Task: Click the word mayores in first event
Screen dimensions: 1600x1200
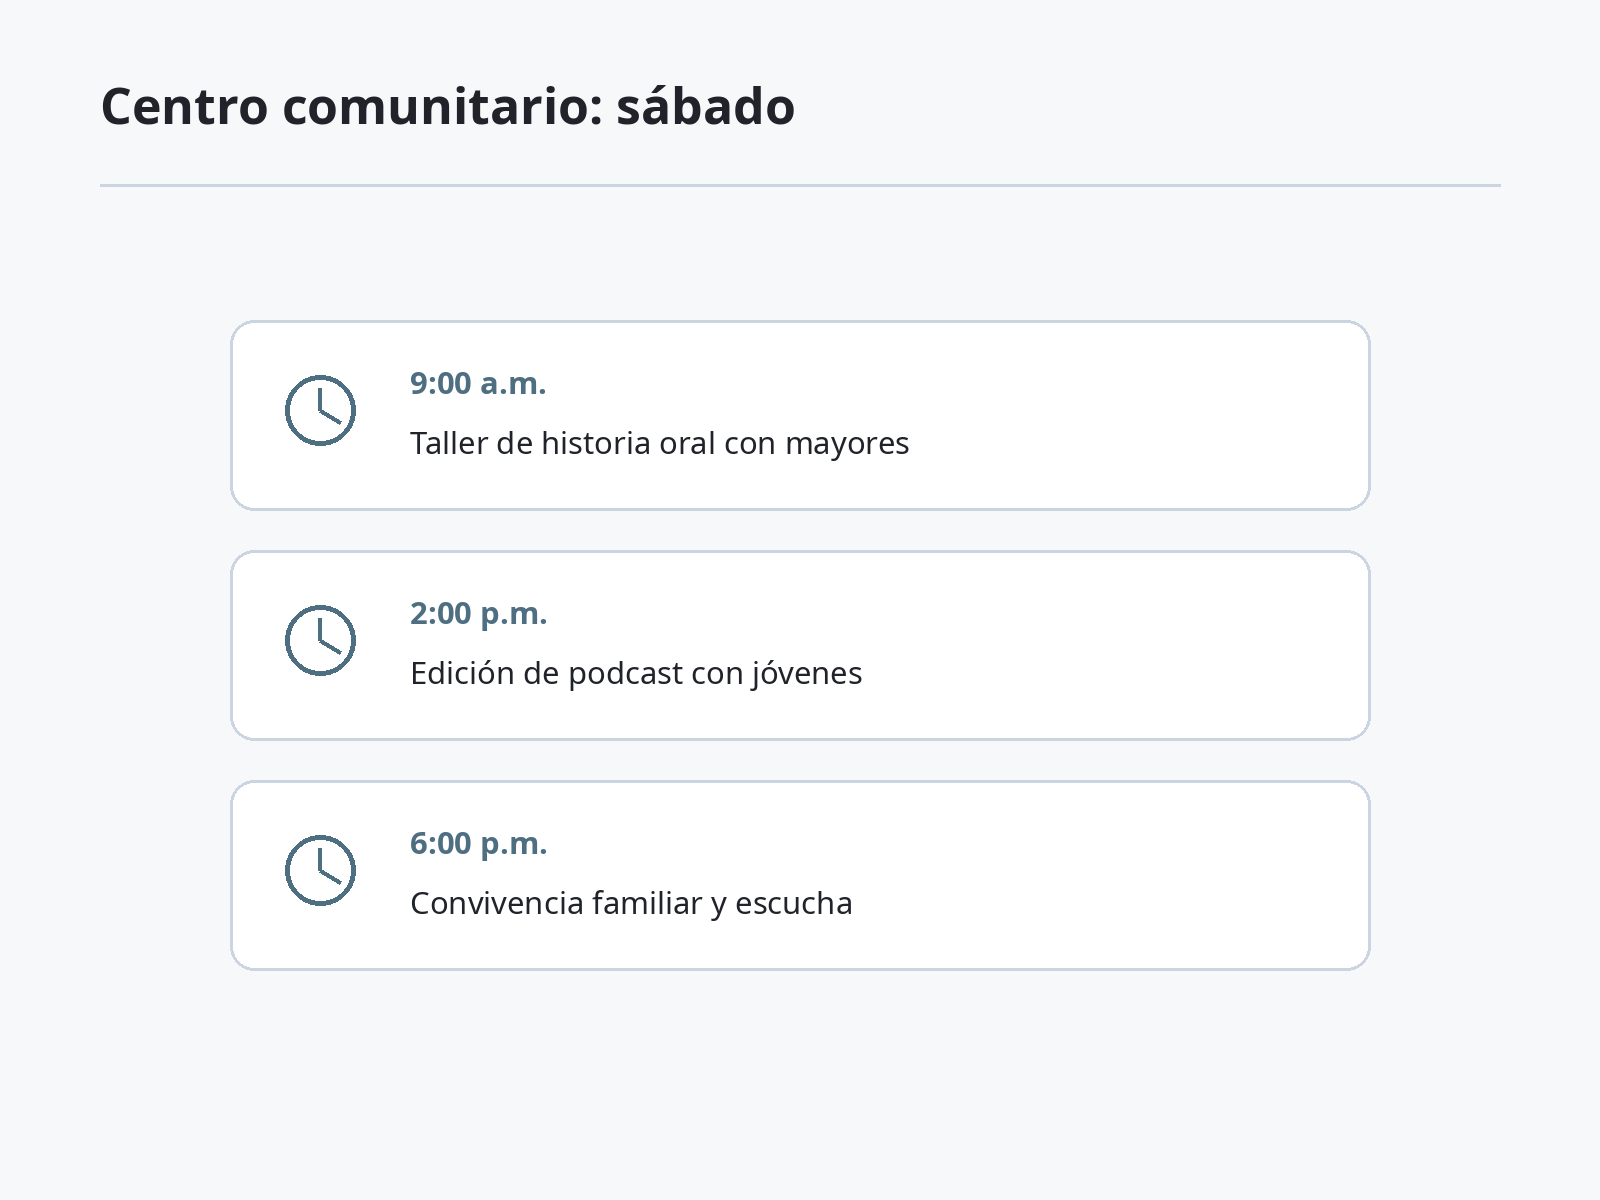Action: point(847,445)
